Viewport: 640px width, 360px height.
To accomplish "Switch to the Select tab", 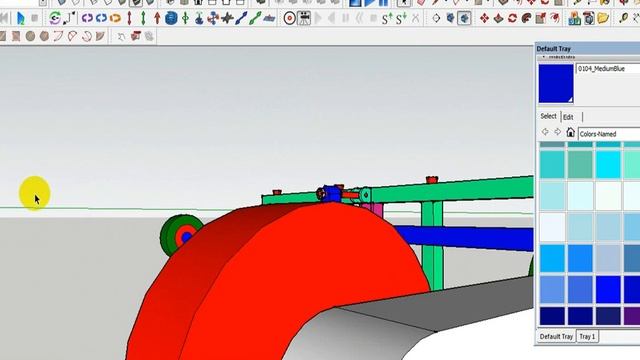I will point(548,116).
